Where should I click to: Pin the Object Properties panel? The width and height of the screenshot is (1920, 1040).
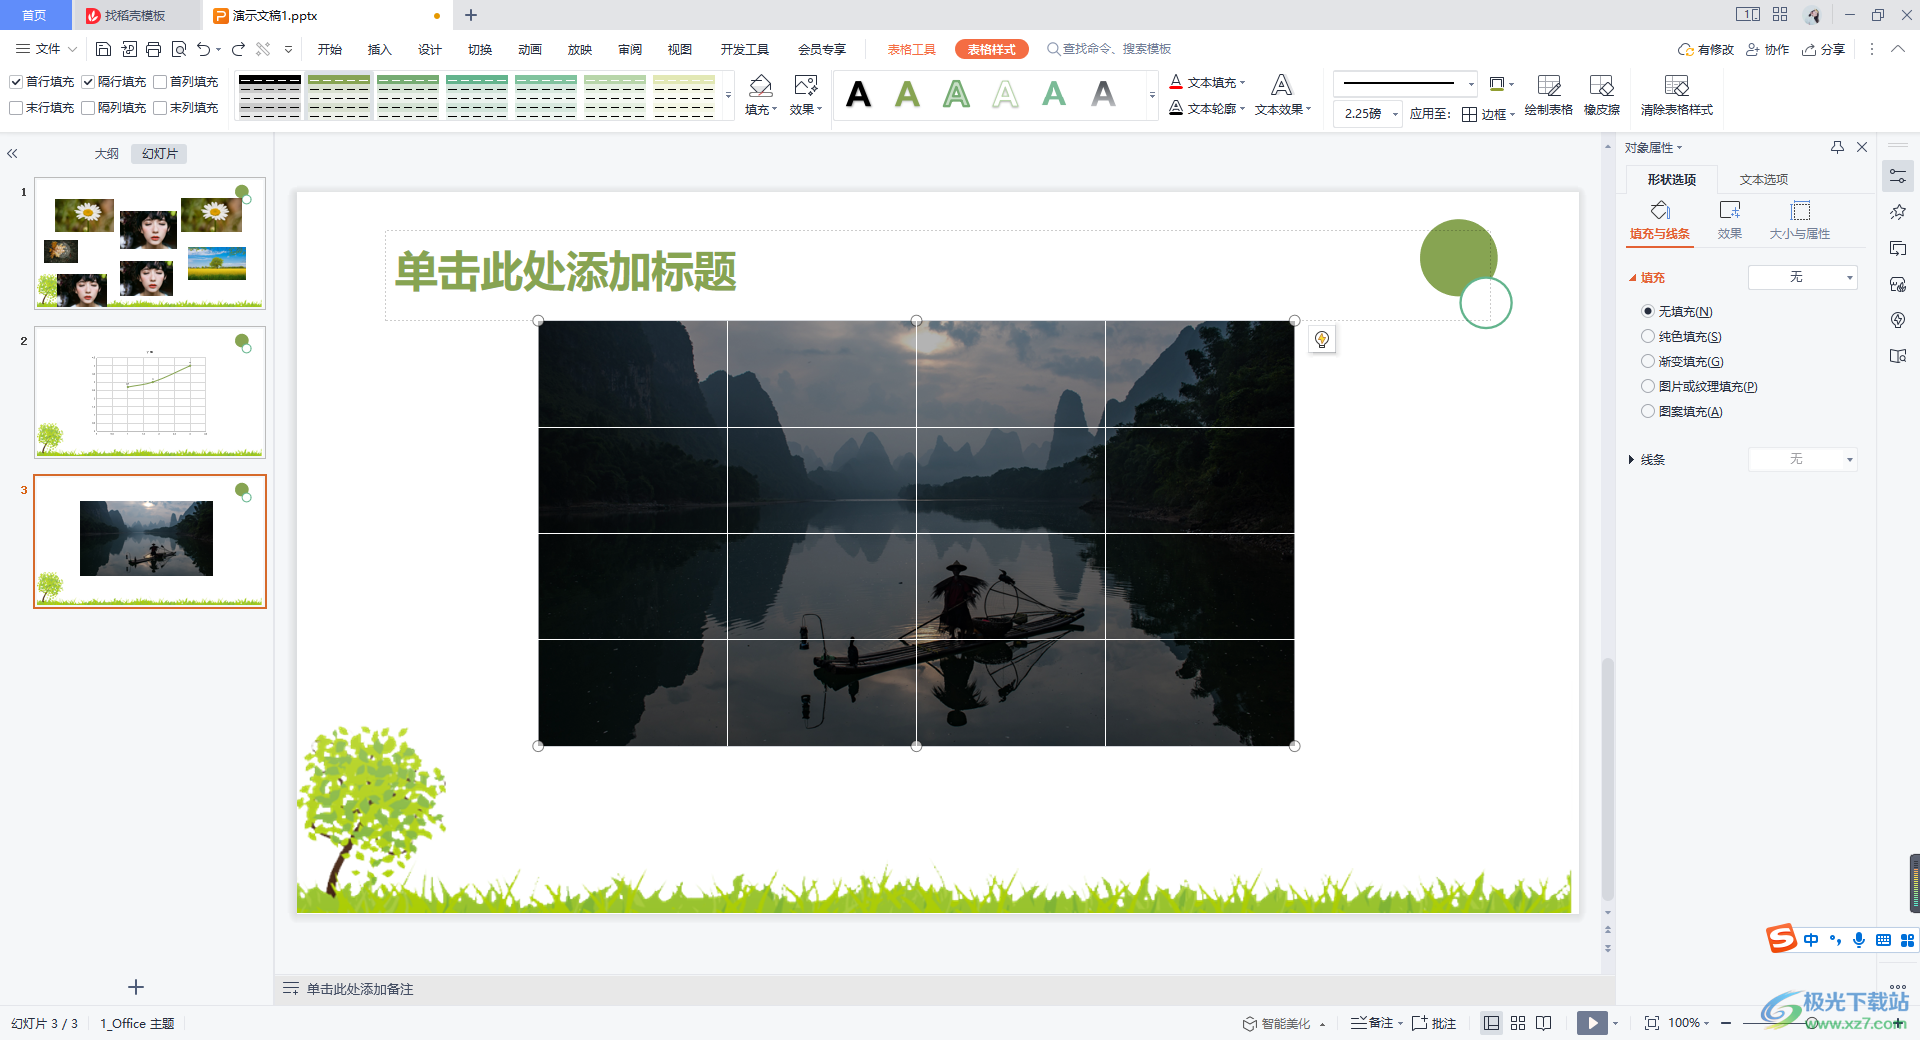click(1837, 147)
